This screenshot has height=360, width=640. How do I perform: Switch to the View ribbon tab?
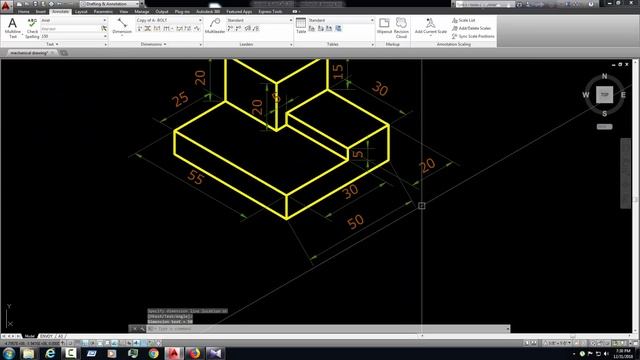(x=124, y=11)
